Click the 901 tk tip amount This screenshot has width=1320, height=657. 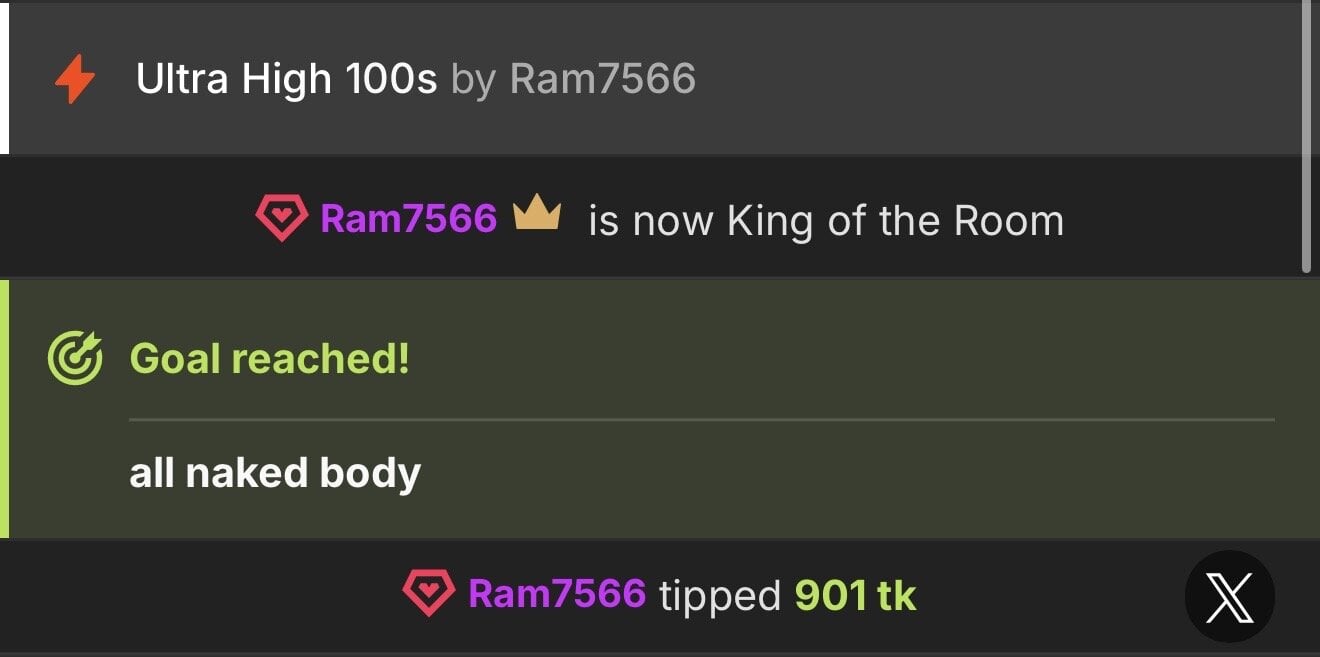[x=855, y=596]
